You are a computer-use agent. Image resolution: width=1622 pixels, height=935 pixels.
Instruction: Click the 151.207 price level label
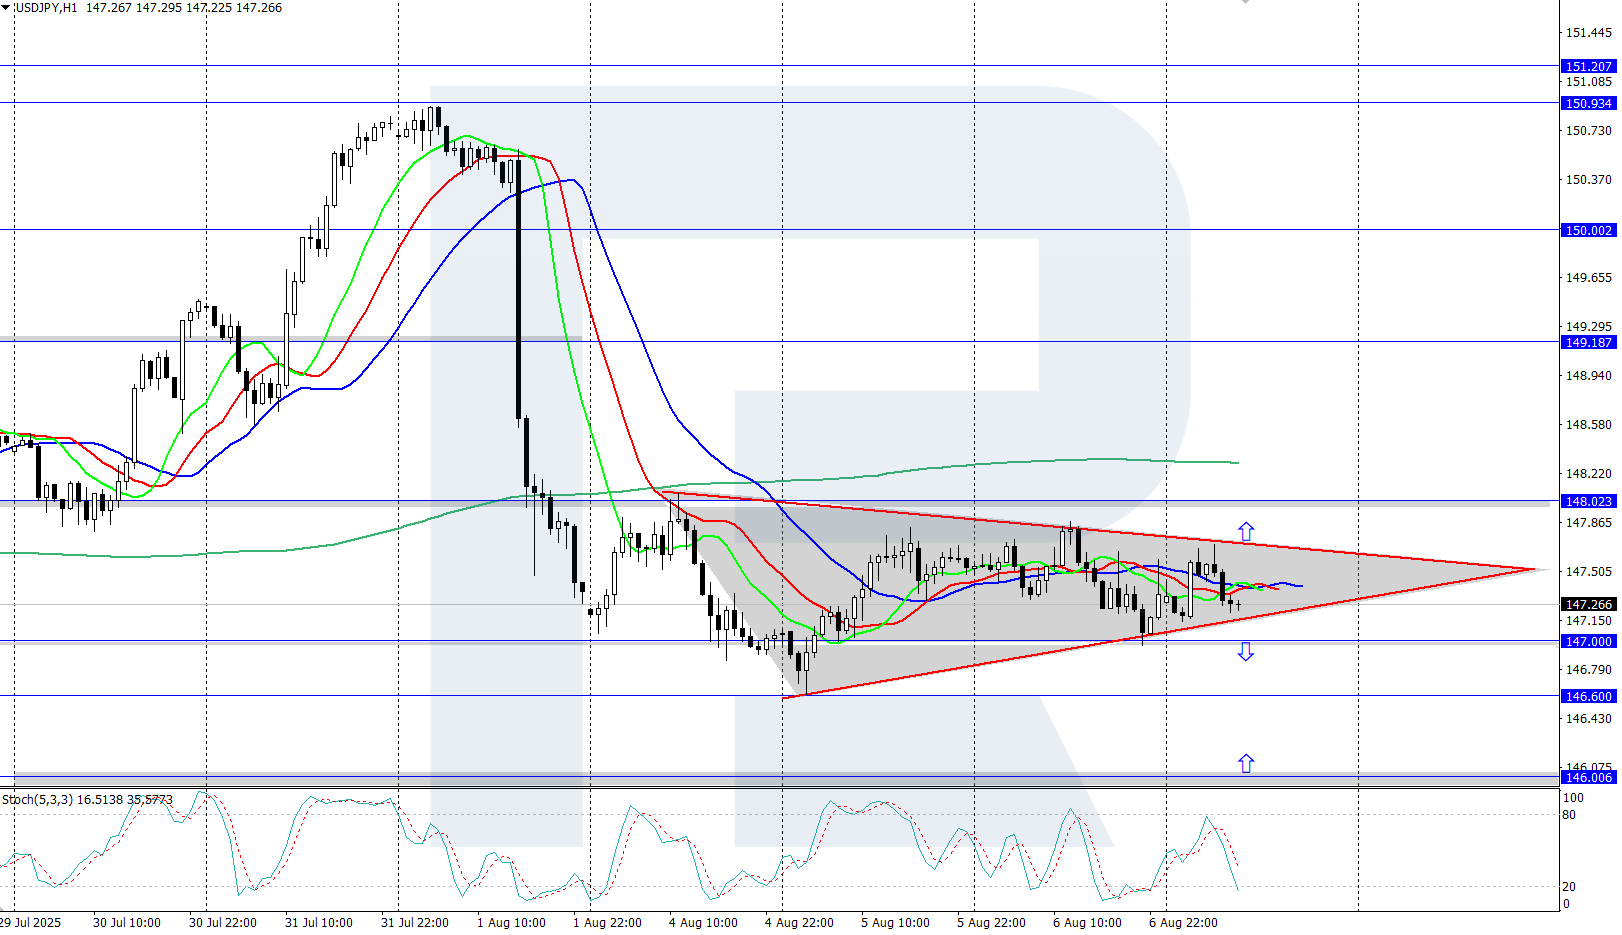tap(1588, 66)
